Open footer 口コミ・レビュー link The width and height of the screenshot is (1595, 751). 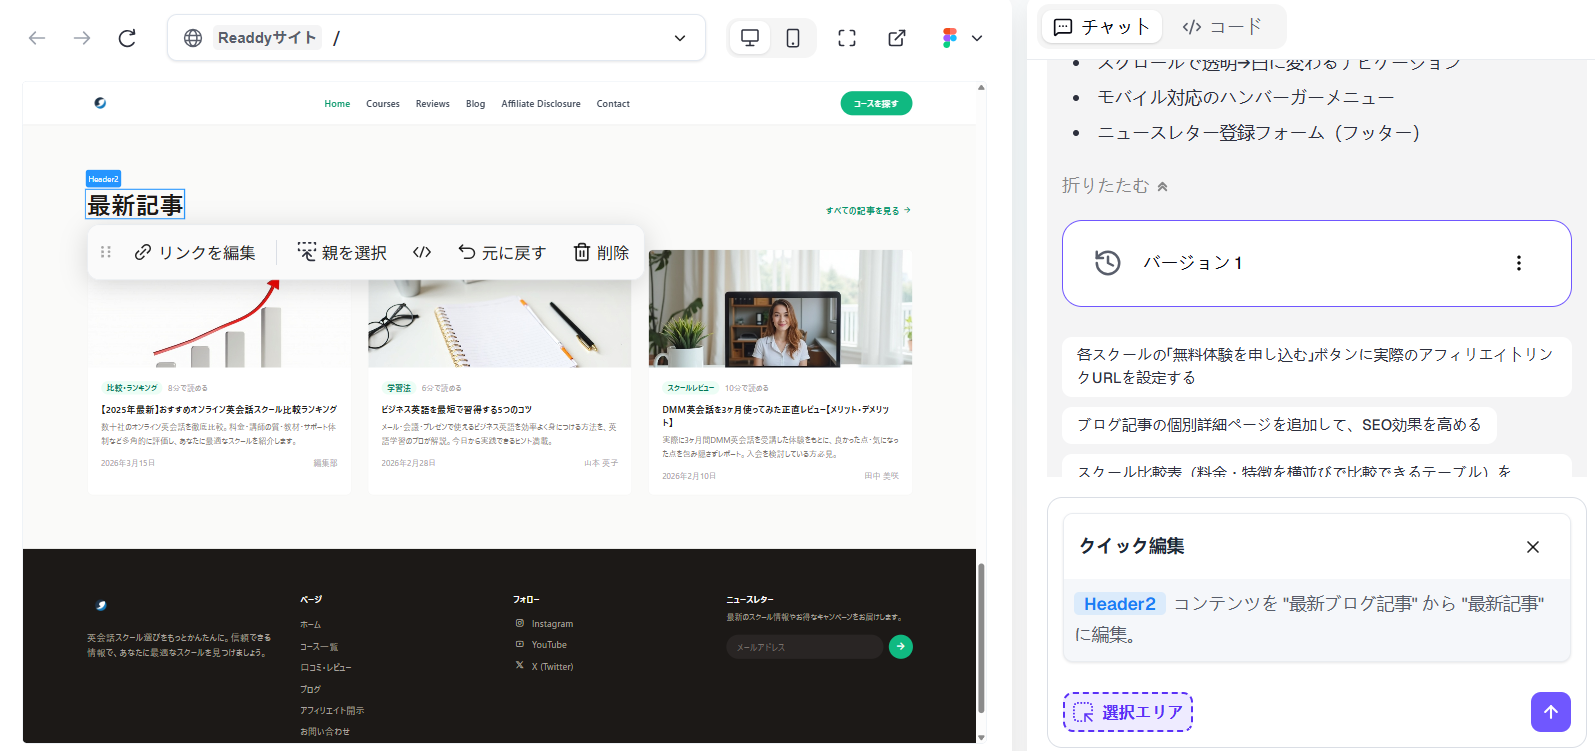[x=326, y=668]
